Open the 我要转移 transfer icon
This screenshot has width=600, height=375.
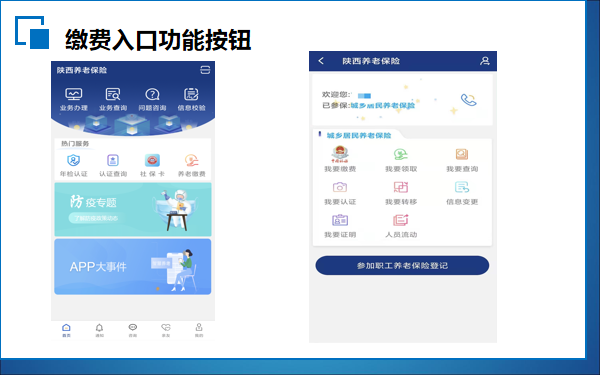pos(401,192)
